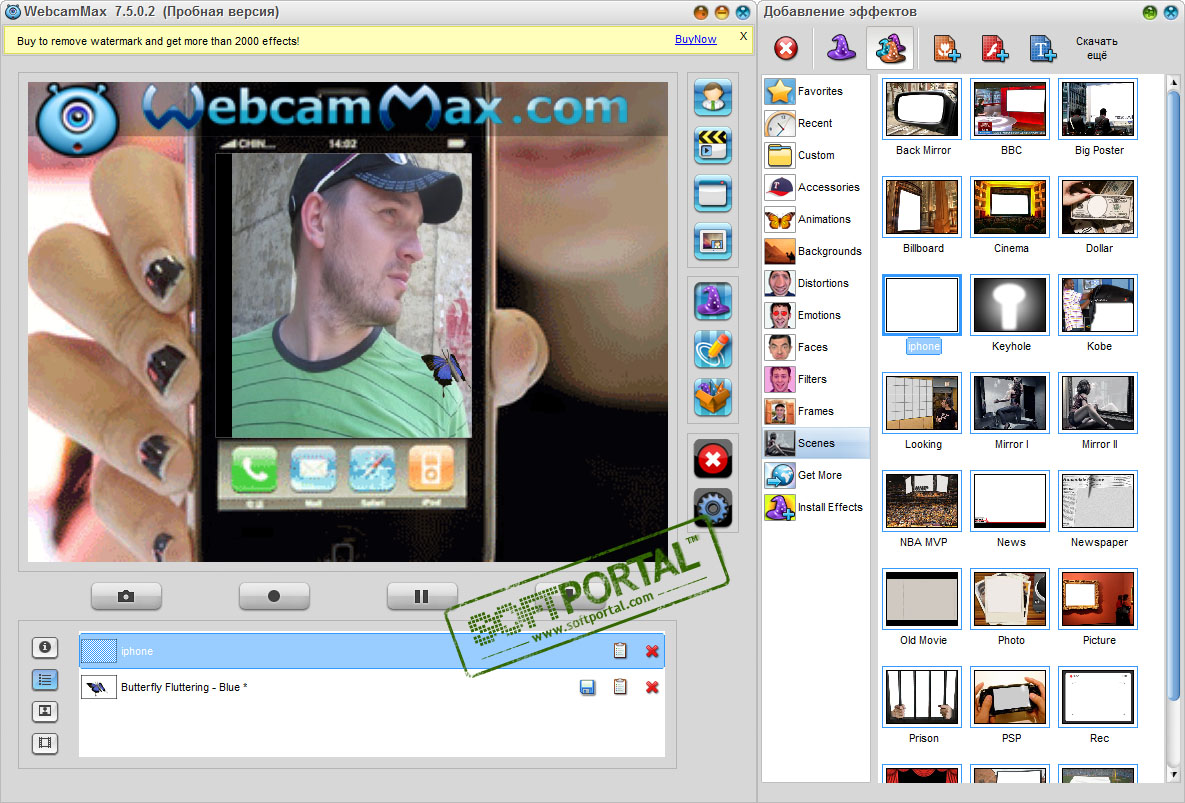Click the info panel icon
Screen dimensions: 1185x803
click(x=45, y=647)
